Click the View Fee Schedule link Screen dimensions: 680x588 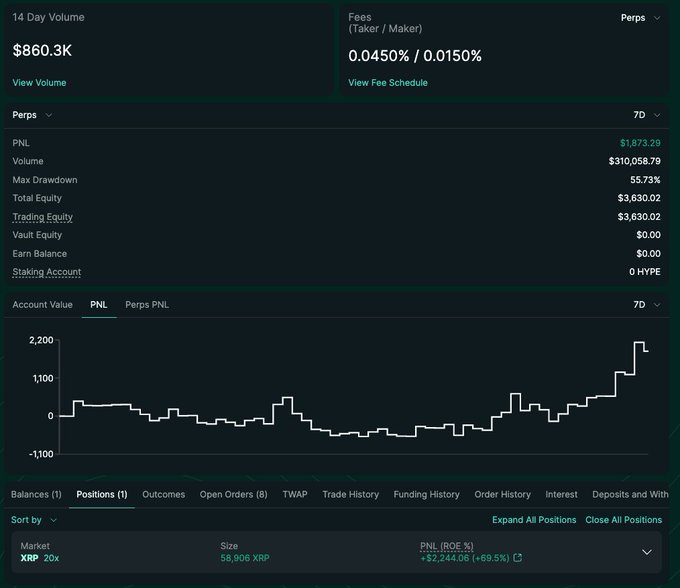(388, 83)
